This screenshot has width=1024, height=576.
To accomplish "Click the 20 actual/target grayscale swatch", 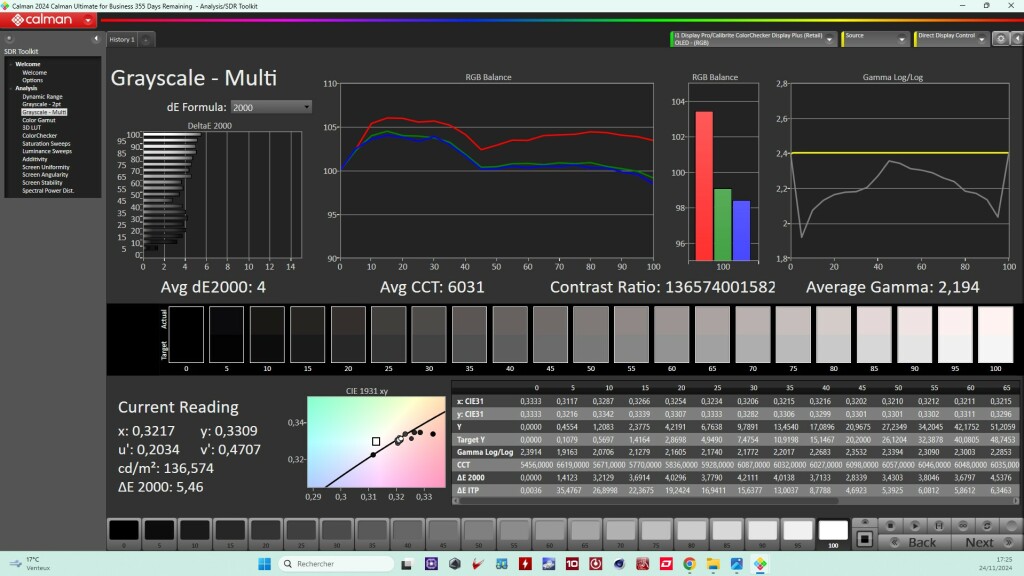I will [x=348, y=334].
